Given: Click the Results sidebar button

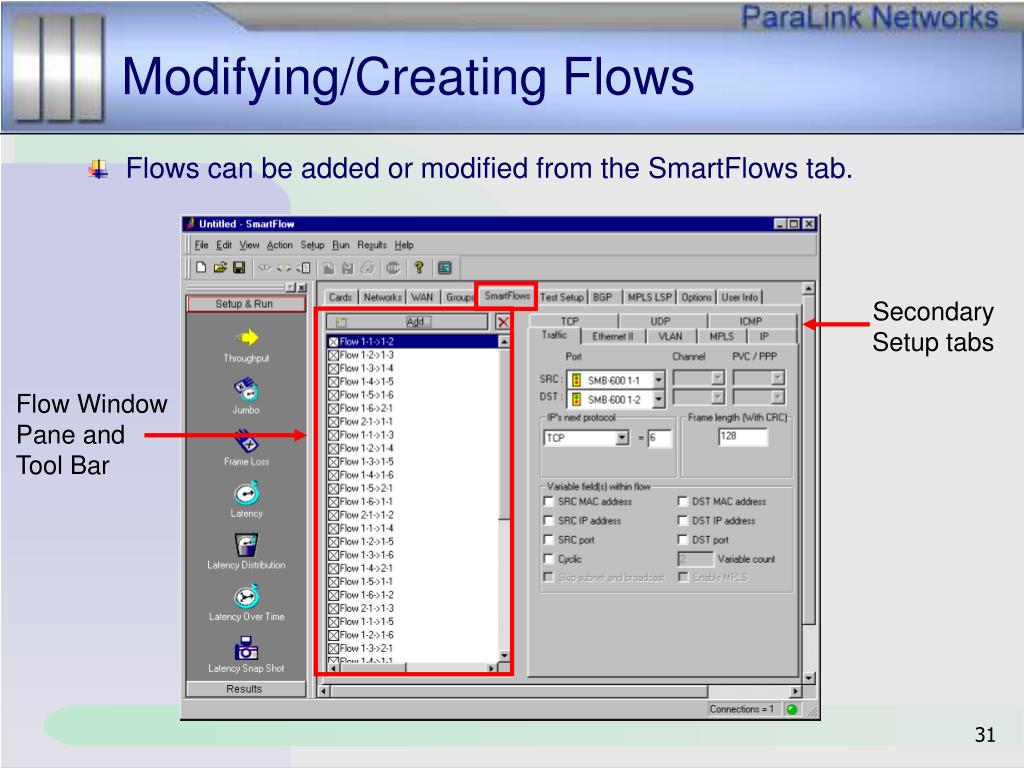Looking at the screenshot, I should tap(245, 689).
